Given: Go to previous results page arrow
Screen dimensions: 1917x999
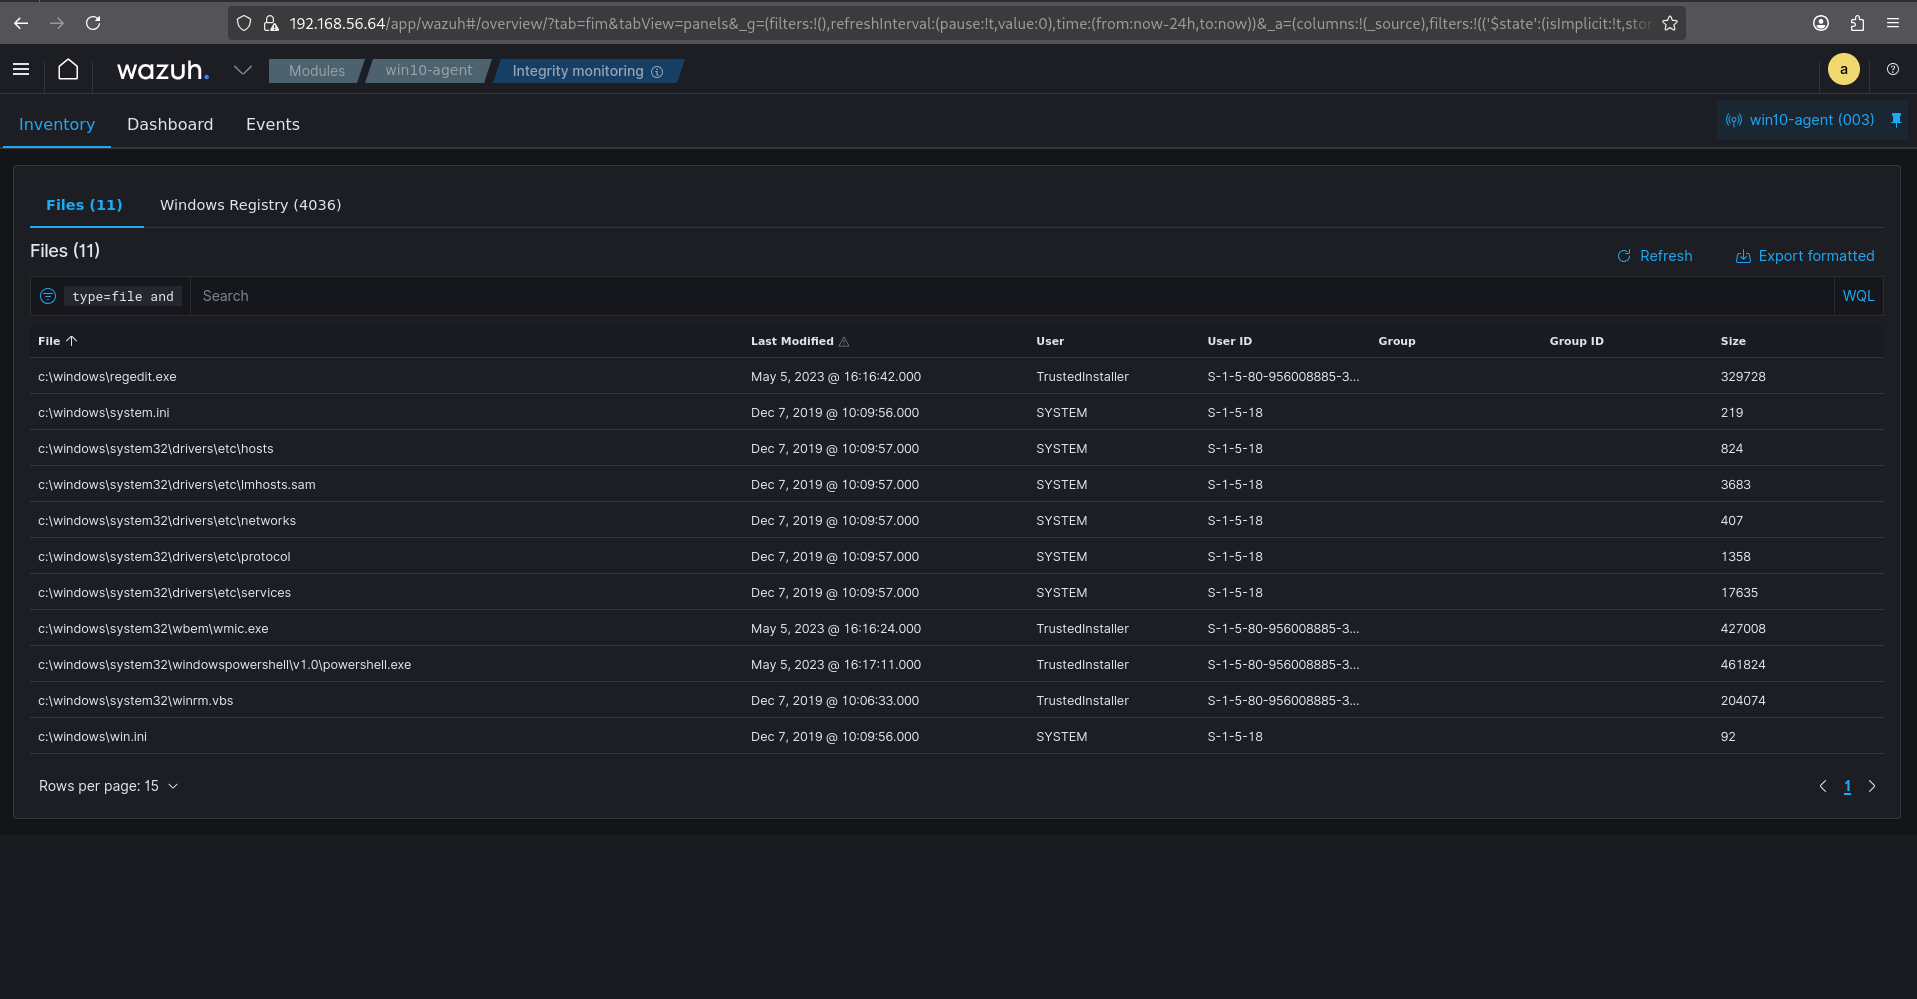Looking at the screenshot, I should 1823,786.
